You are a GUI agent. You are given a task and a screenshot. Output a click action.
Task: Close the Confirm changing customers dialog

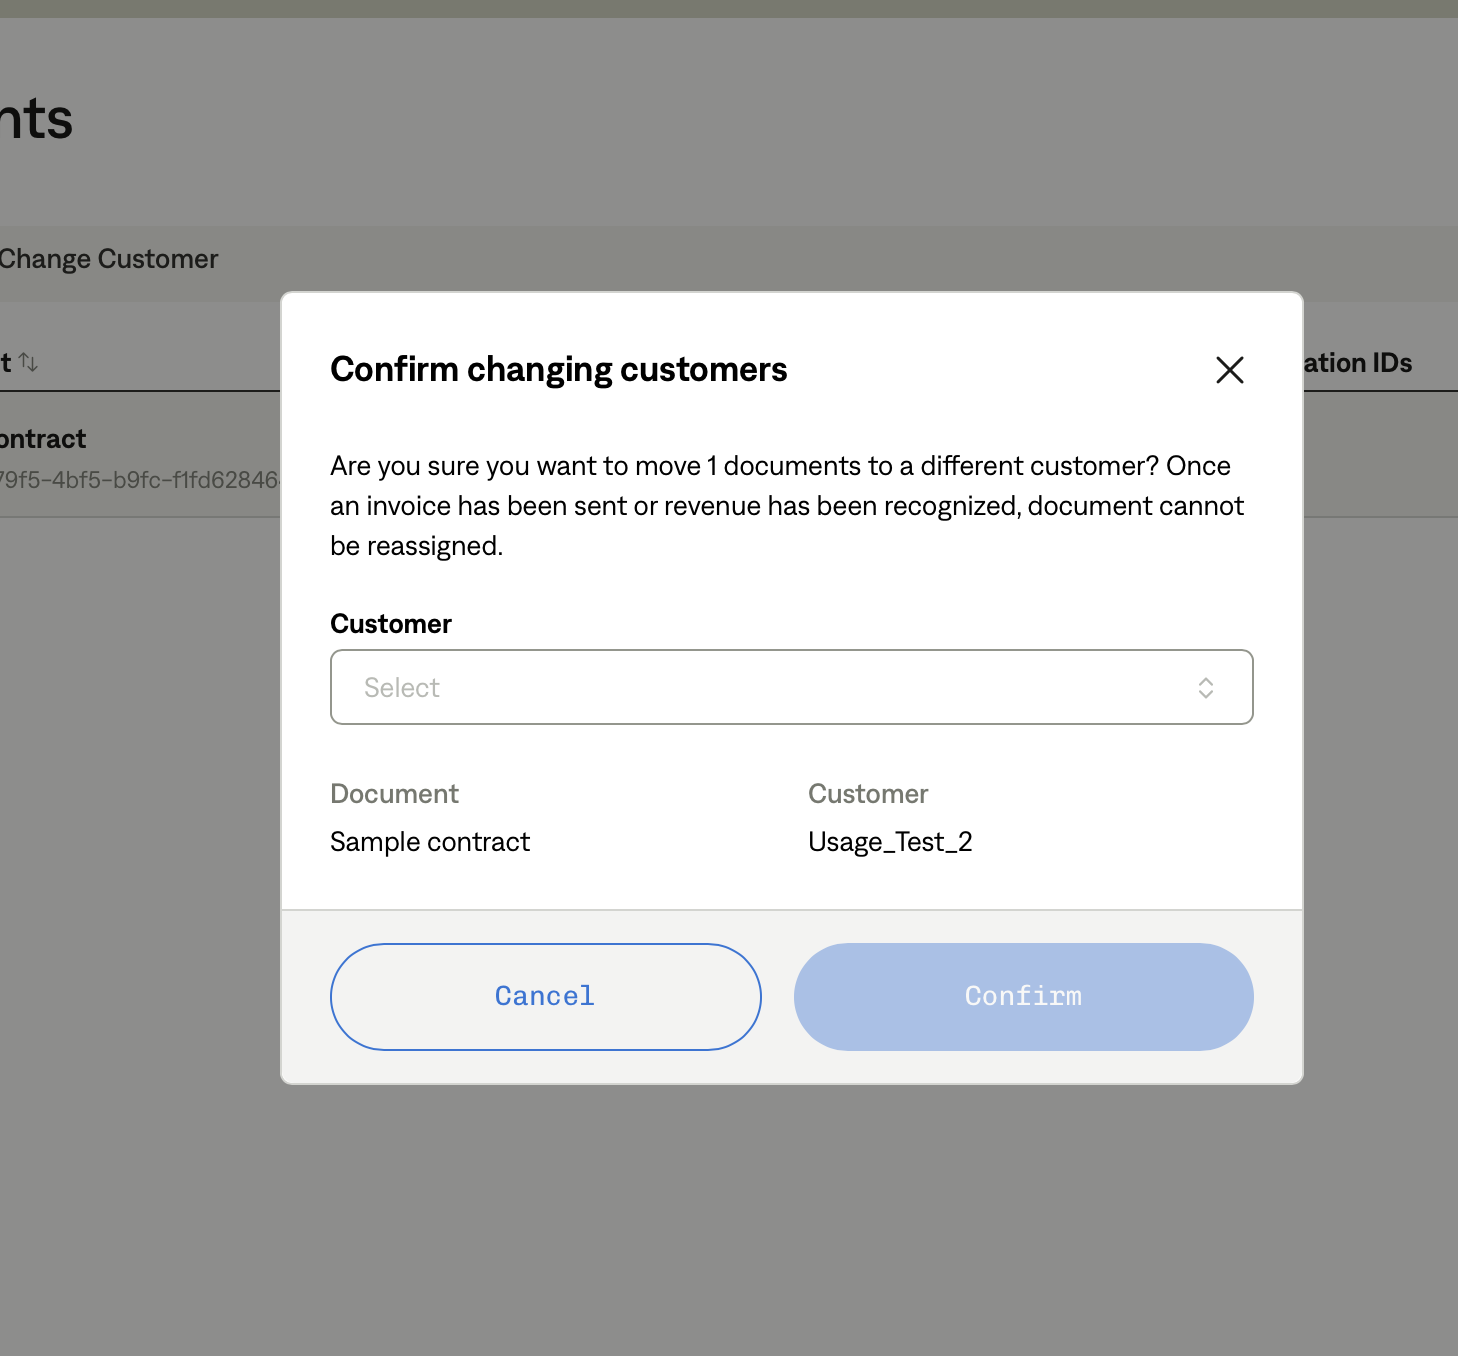(1229, 370)
